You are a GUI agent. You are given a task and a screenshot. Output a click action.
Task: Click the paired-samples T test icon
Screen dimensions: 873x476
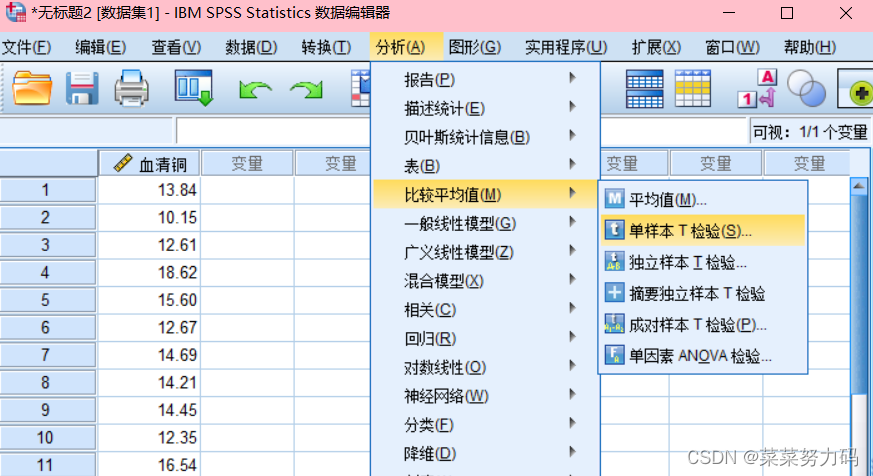coord(614,324)
